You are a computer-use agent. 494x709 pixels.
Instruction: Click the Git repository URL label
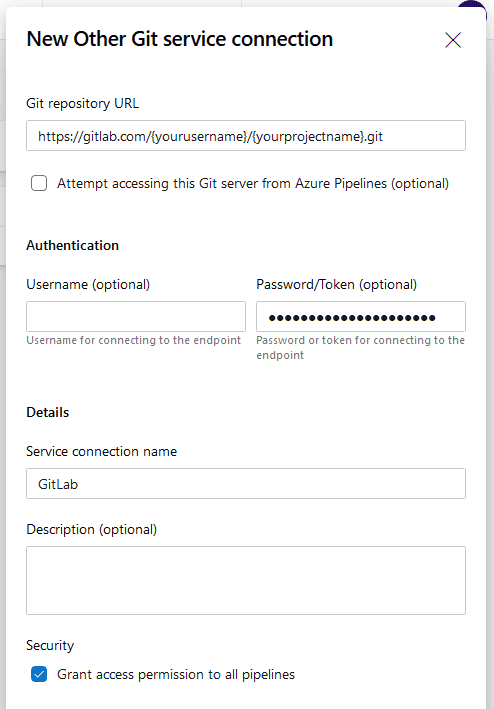tap(82, 103)
